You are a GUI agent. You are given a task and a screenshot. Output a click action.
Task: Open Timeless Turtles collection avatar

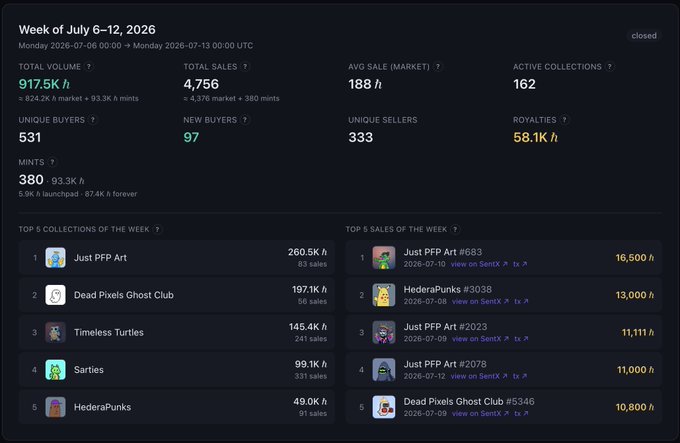point(56,332)
